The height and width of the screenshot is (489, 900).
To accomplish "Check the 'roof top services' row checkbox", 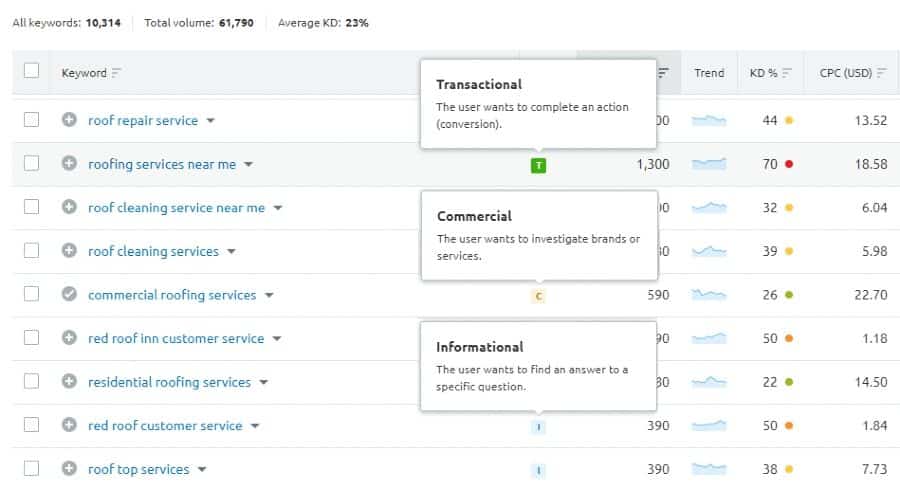I will (x=32, y=468).
